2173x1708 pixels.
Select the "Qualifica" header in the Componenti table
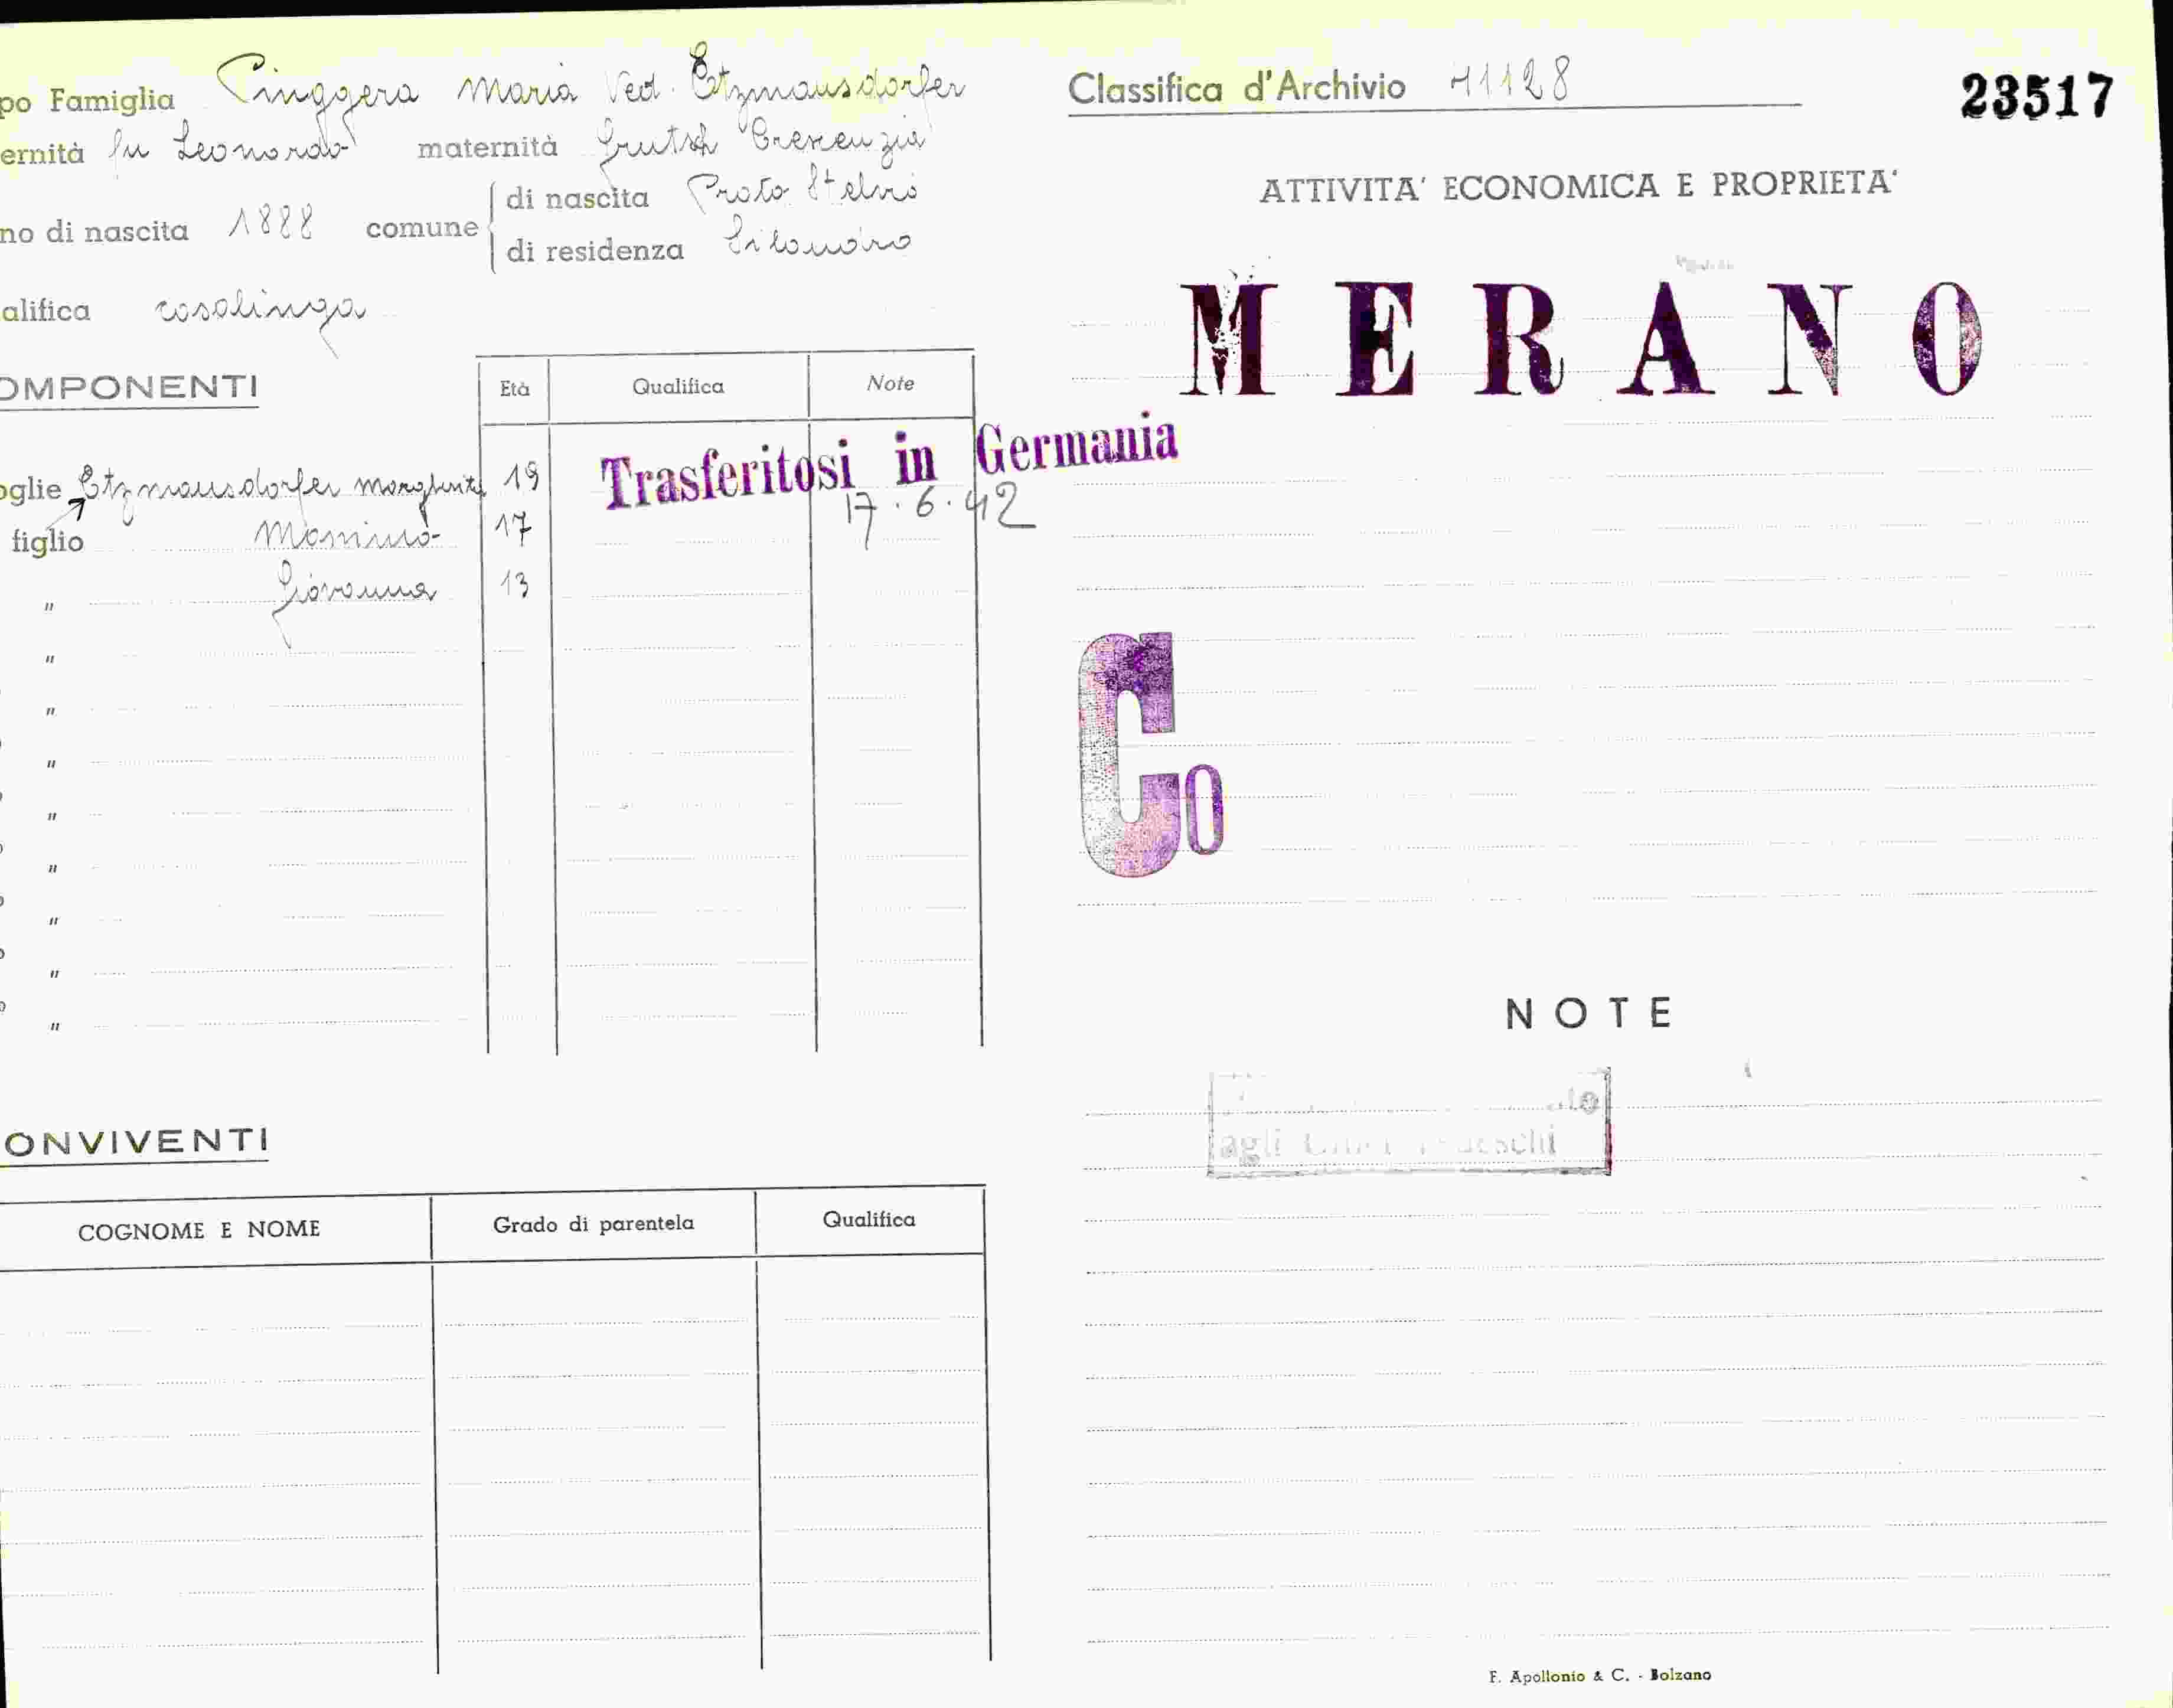coord(677,386)
